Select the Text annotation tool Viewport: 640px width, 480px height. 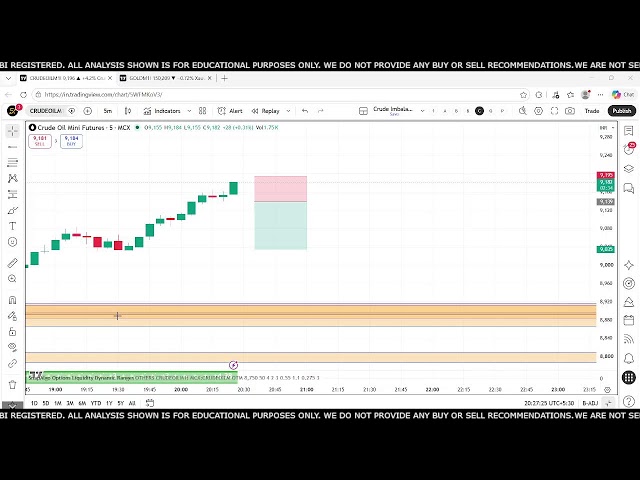13,226
